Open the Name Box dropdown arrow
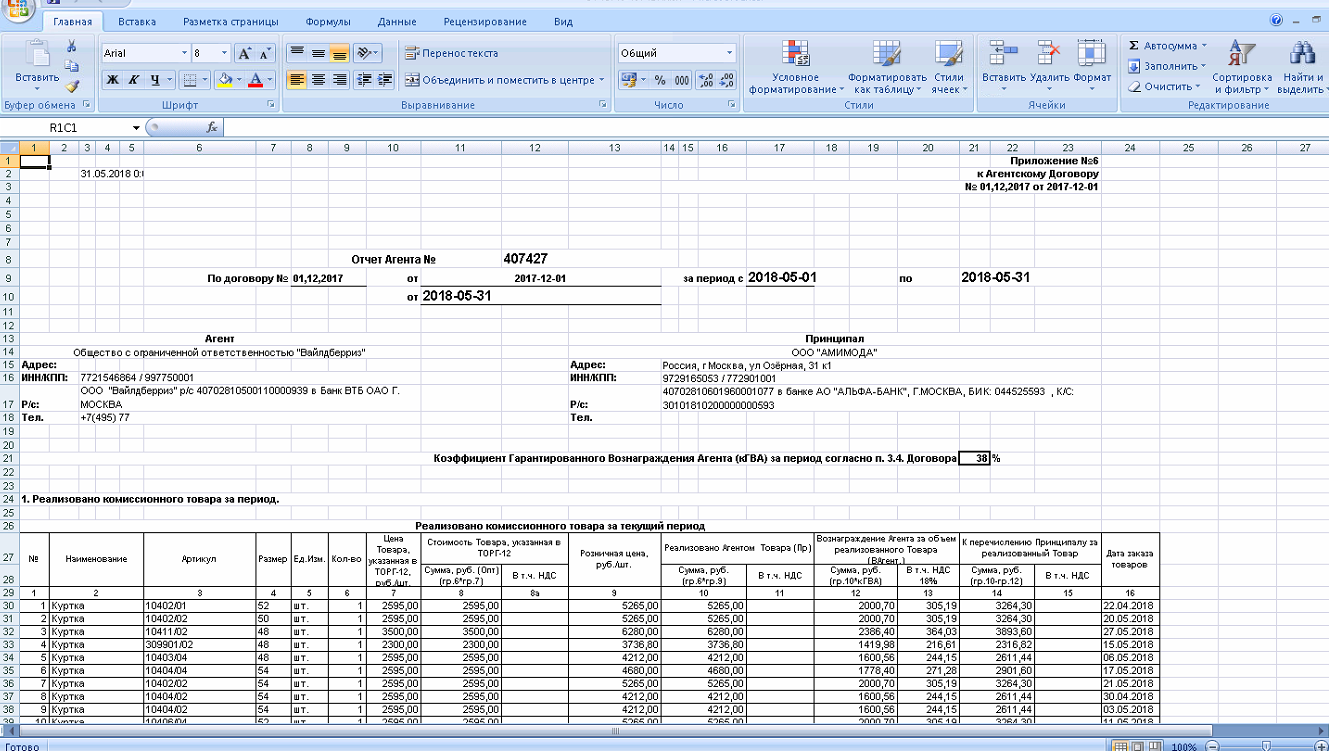Image resolution: width=1329 pixels, height=751 pixels. (x=136, y=128)
